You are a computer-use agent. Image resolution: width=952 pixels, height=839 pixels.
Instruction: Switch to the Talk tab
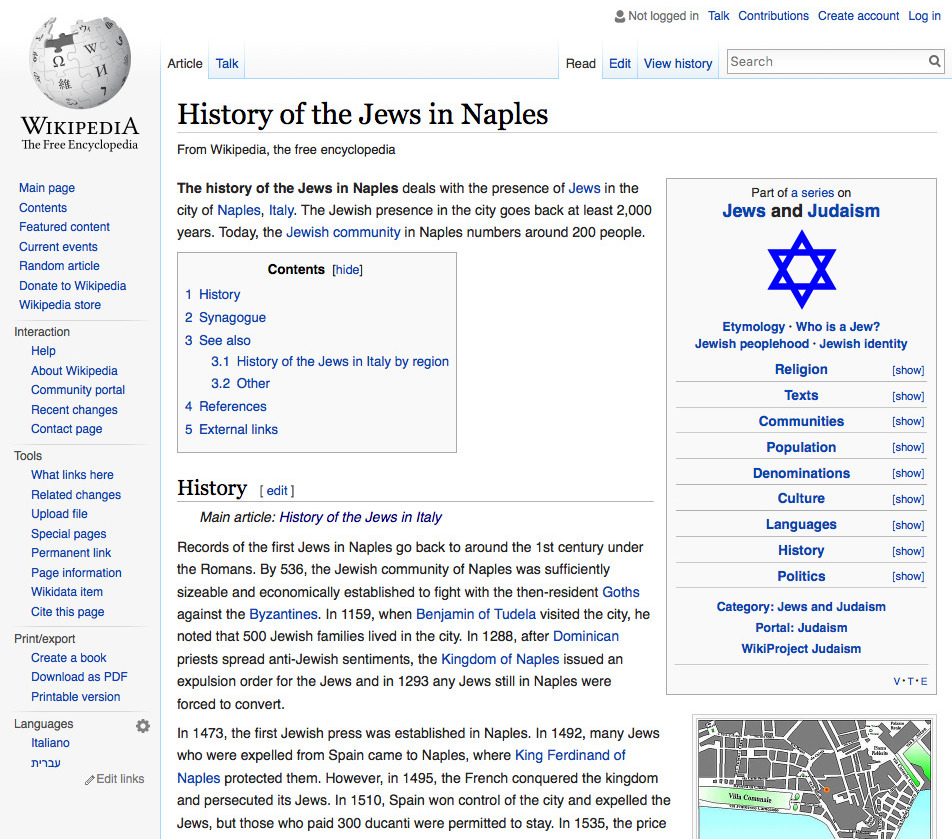tap(226, 63)
